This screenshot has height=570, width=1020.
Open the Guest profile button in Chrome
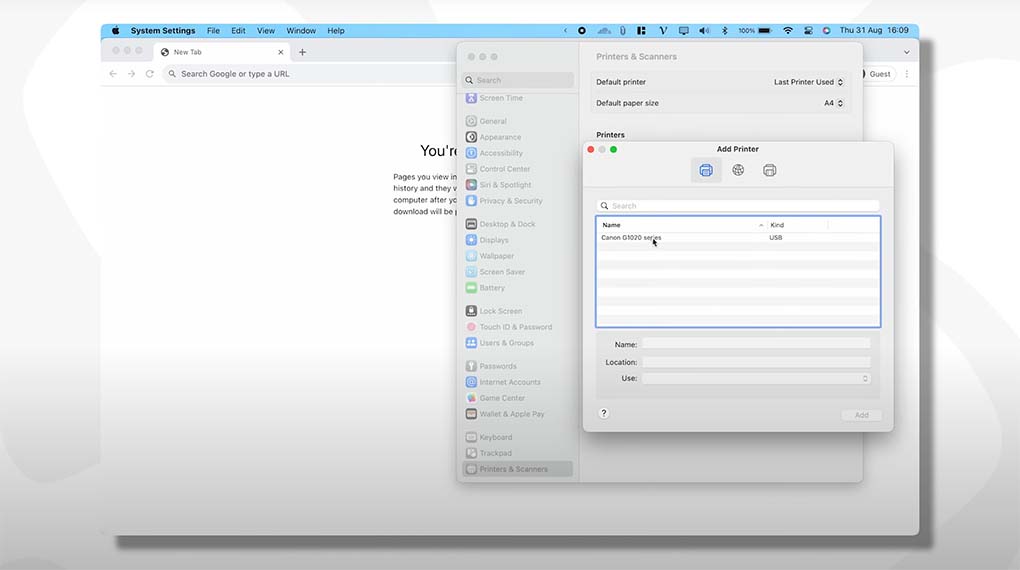(x=879, y=74)
